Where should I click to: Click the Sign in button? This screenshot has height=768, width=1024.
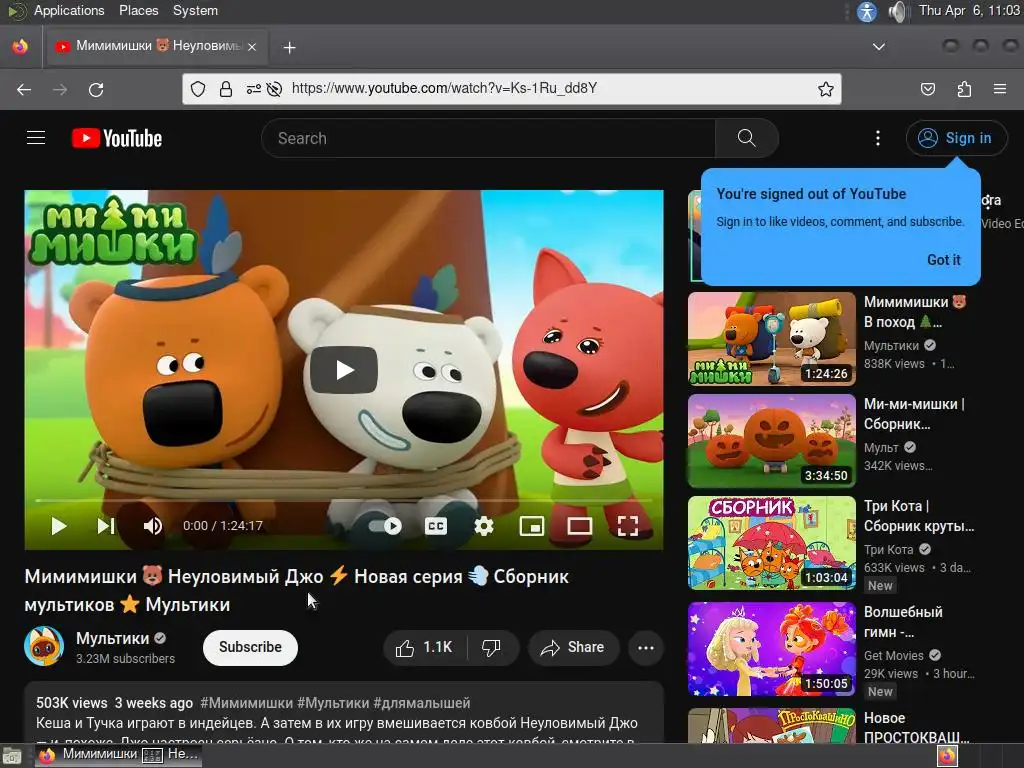click(x=956, y=138)
